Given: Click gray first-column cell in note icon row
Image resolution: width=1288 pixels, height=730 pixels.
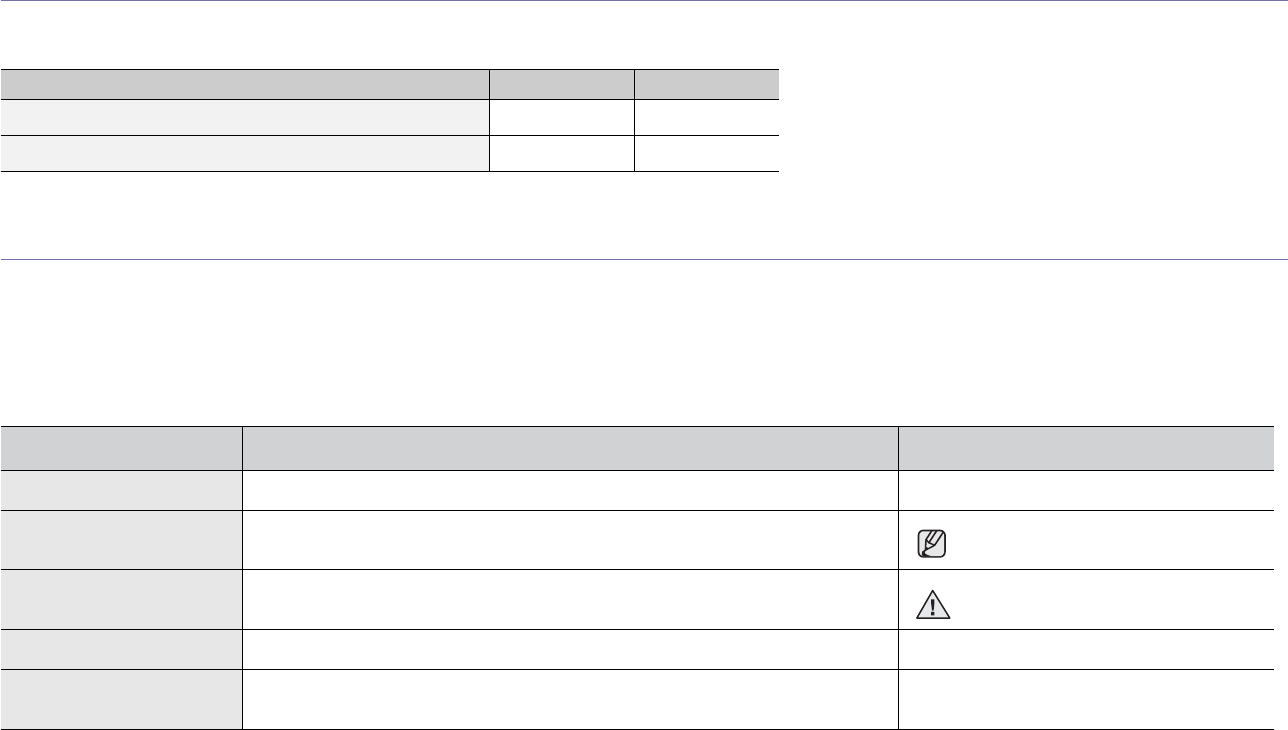Looking at the screenshot, I should 121,540.
